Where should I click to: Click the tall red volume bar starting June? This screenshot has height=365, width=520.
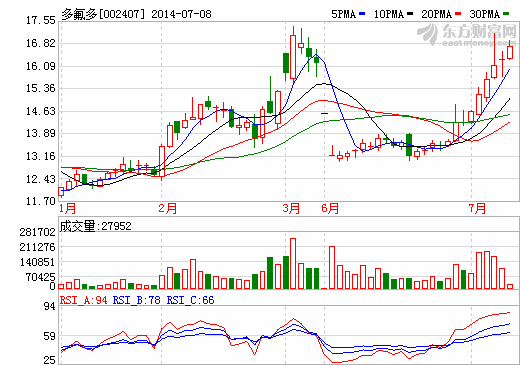click(332, 268)
